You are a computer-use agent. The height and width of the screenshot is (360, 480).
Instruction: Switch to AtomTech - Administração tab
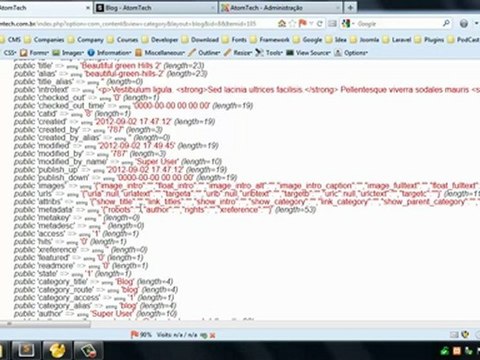[281, 8]
